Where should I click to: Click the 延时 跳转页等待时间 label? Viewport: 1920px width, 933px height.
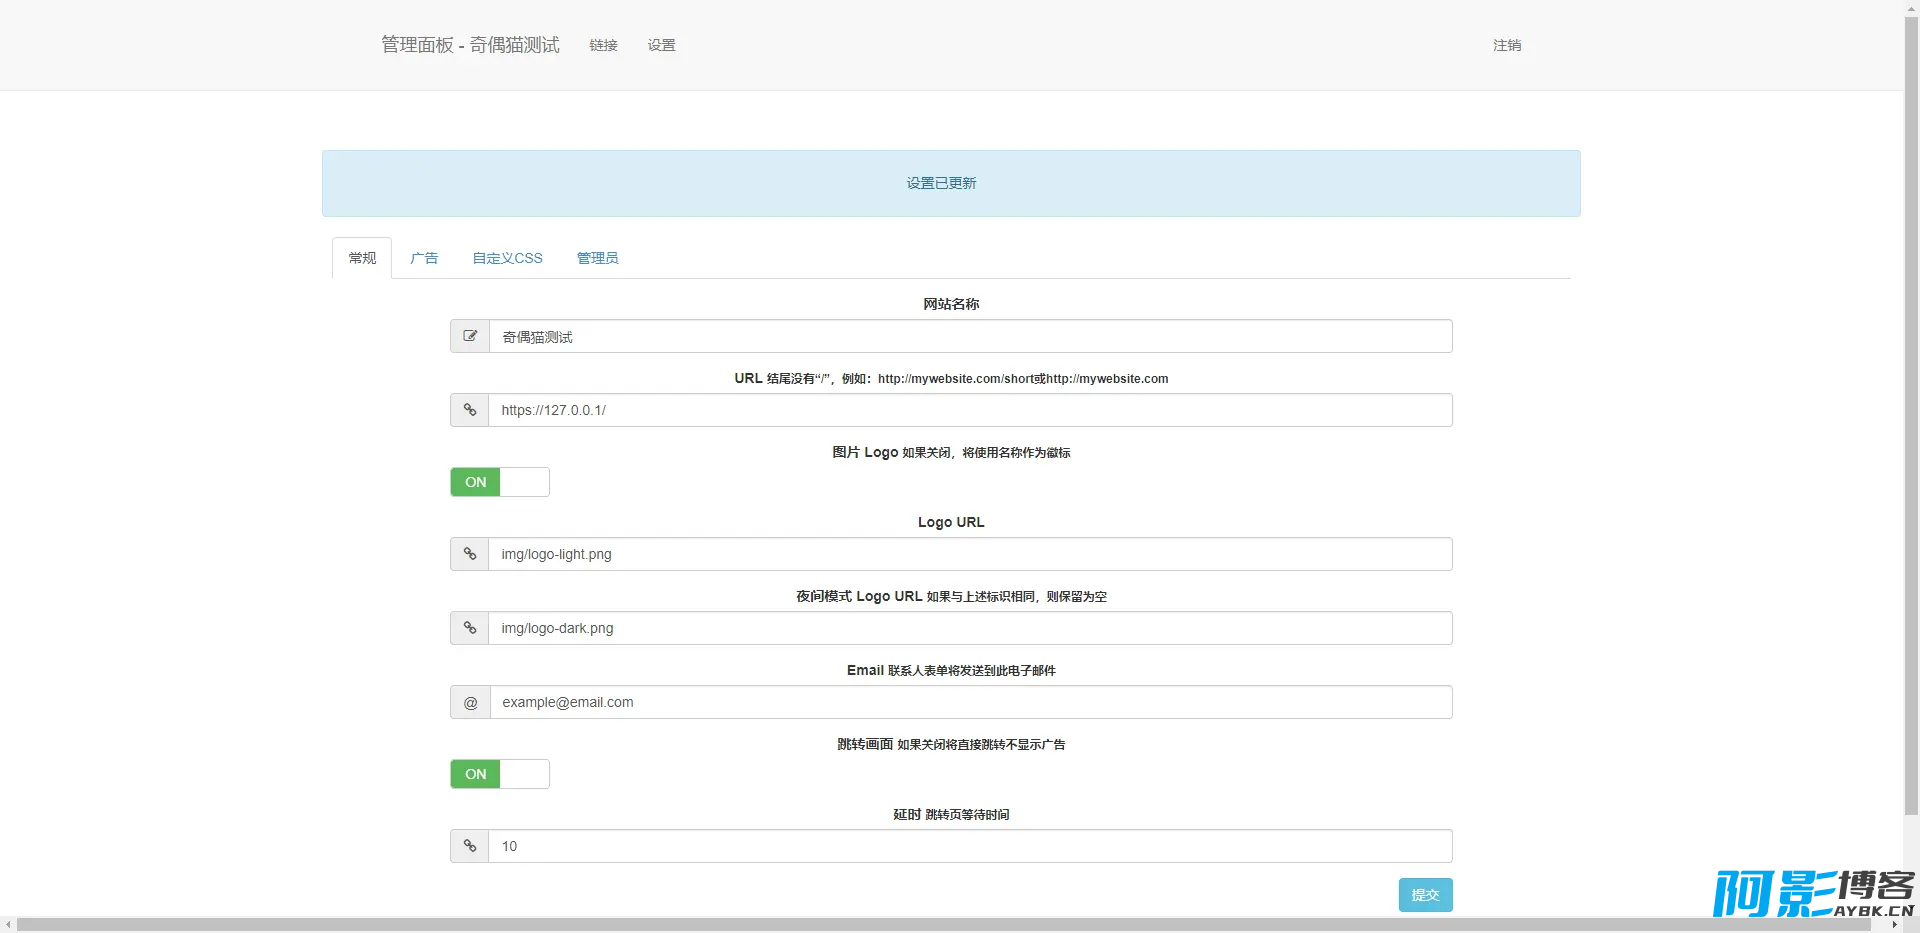pyautogui.click(x=951, y=815)
